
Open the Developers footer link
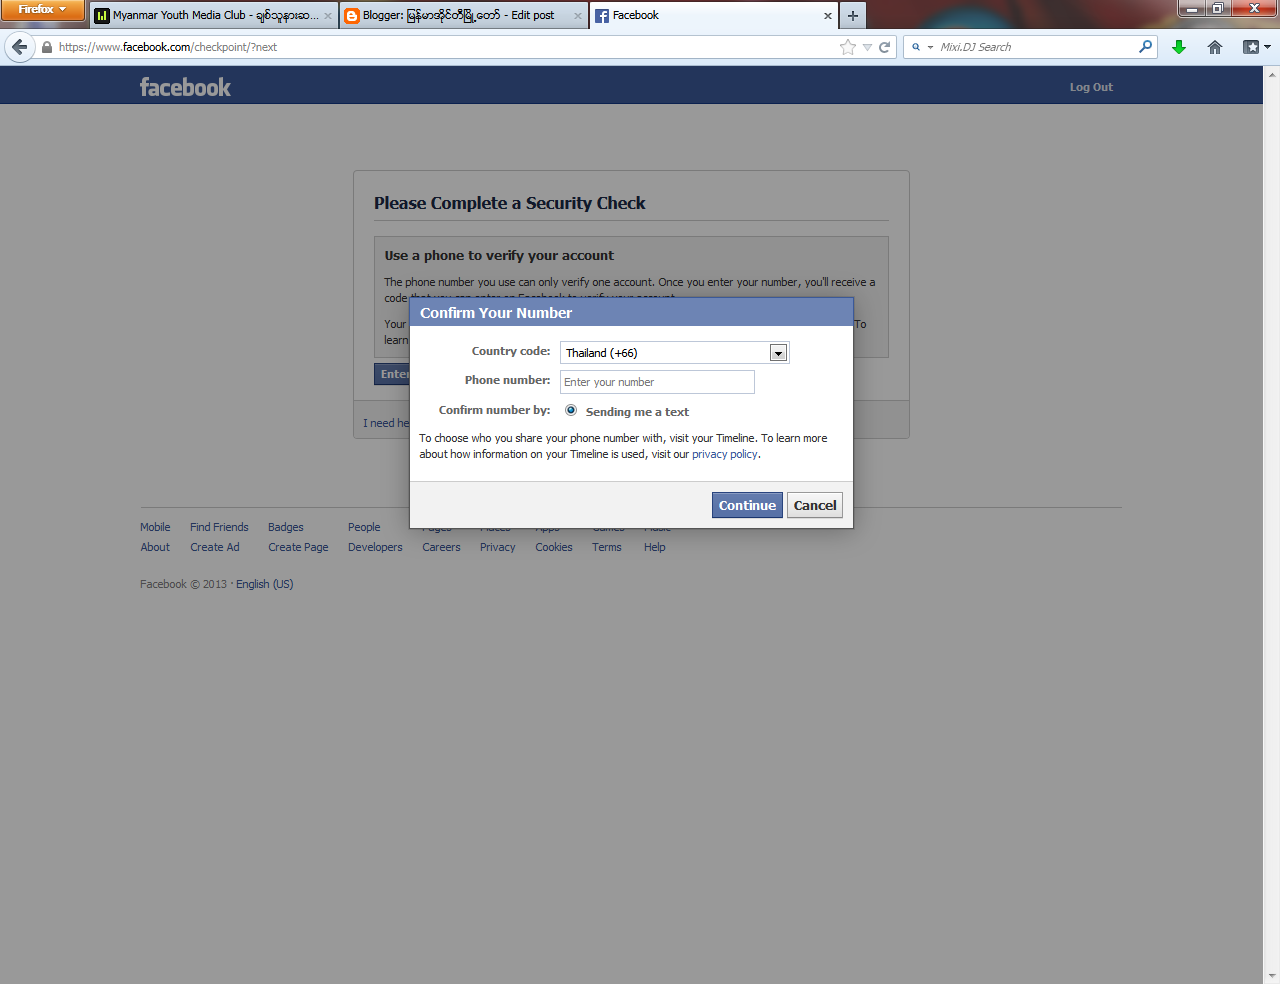(375, 547)
